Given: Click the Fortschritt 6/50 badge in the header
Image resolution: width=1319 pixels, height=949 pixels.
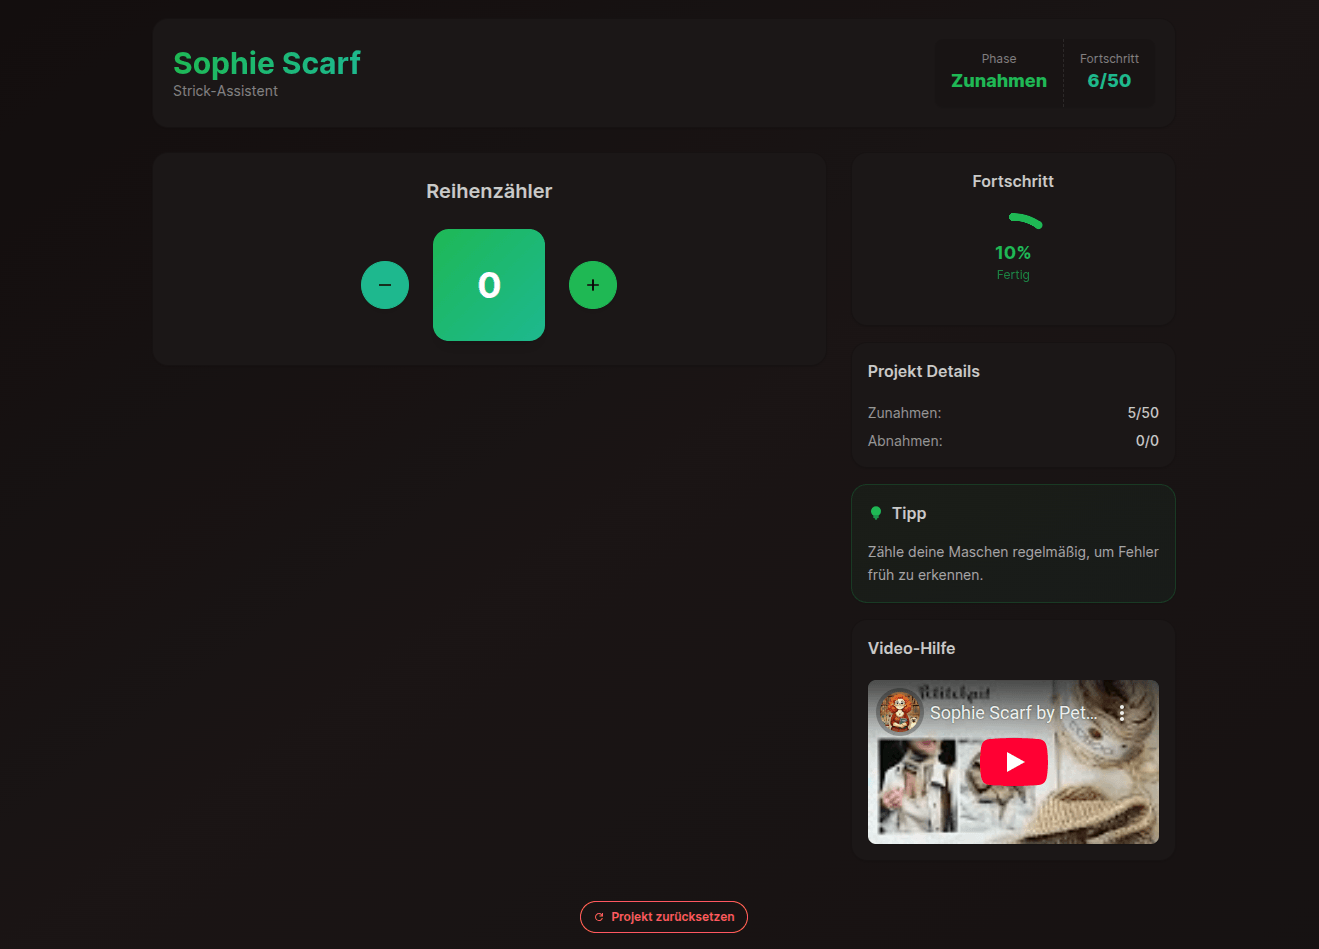Looking at the screenshot, I should pyautogui.click(x=1108, y=81).
